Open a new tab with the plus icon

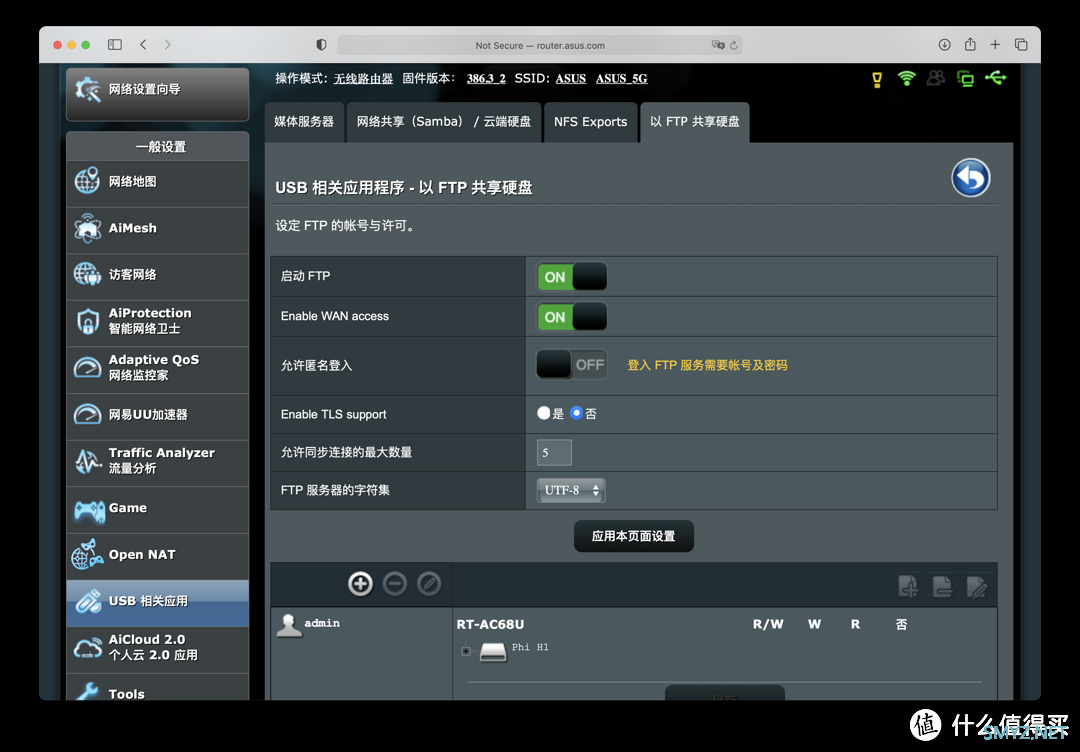(x=995, y=45)
